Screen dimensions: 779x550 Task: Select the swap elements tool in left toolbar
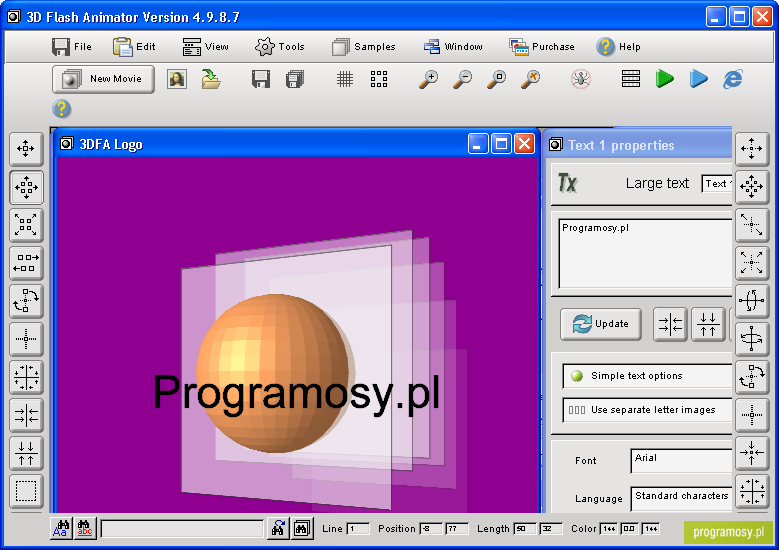[x=26, y=263]
